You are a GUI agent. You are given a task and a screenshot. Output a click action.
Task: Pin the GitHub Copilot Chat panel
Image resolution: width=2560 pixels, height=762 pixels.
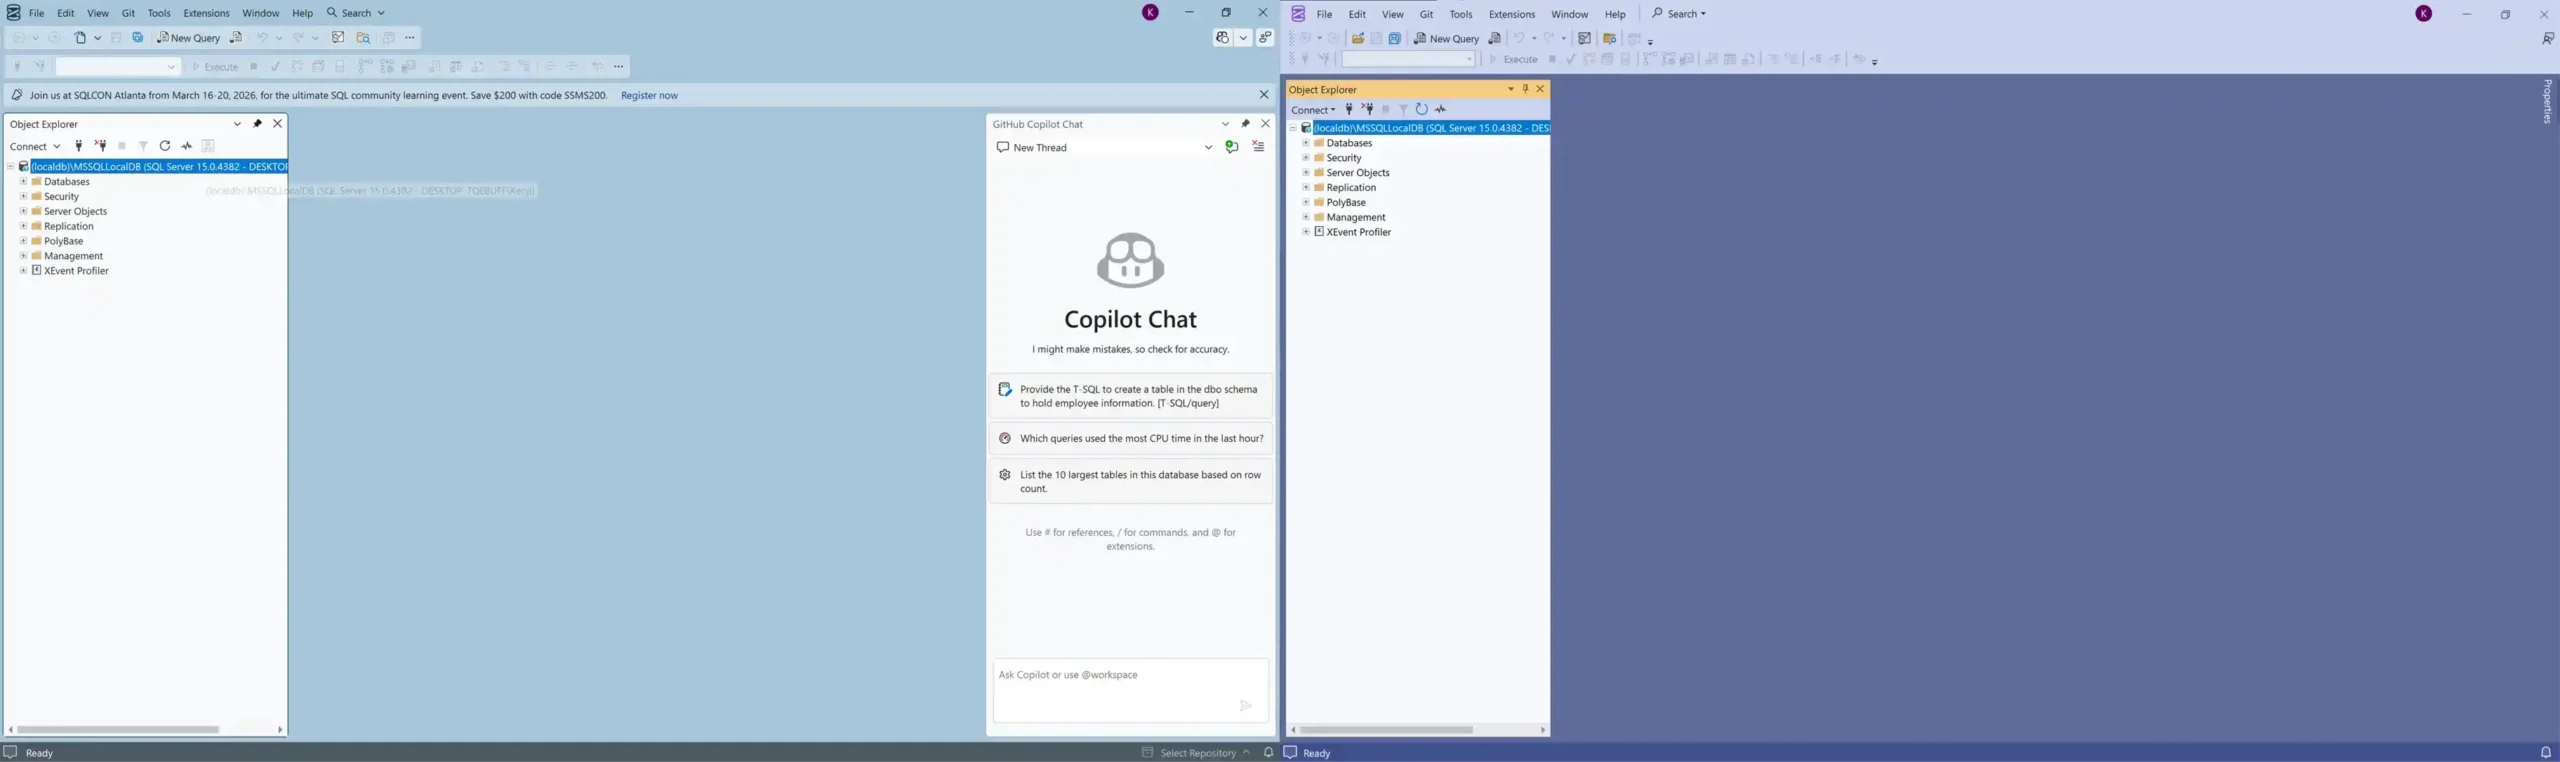coord(1245,124)
